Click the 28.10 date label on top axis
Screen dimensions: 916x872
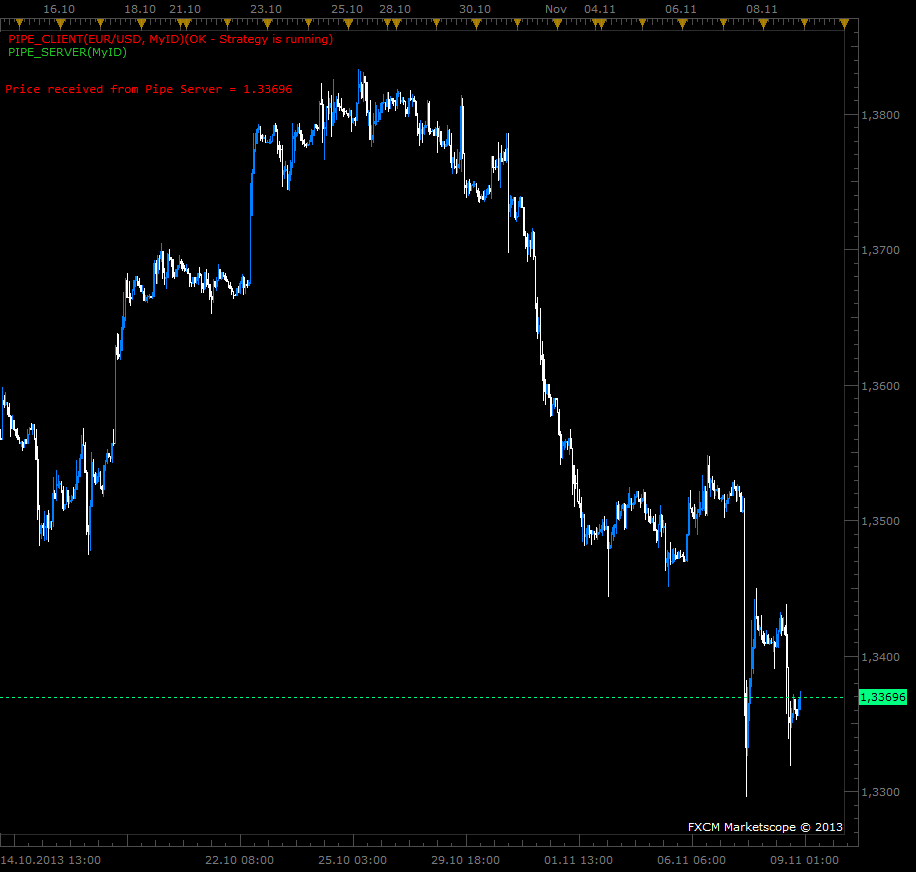click(x=395, y=9)
